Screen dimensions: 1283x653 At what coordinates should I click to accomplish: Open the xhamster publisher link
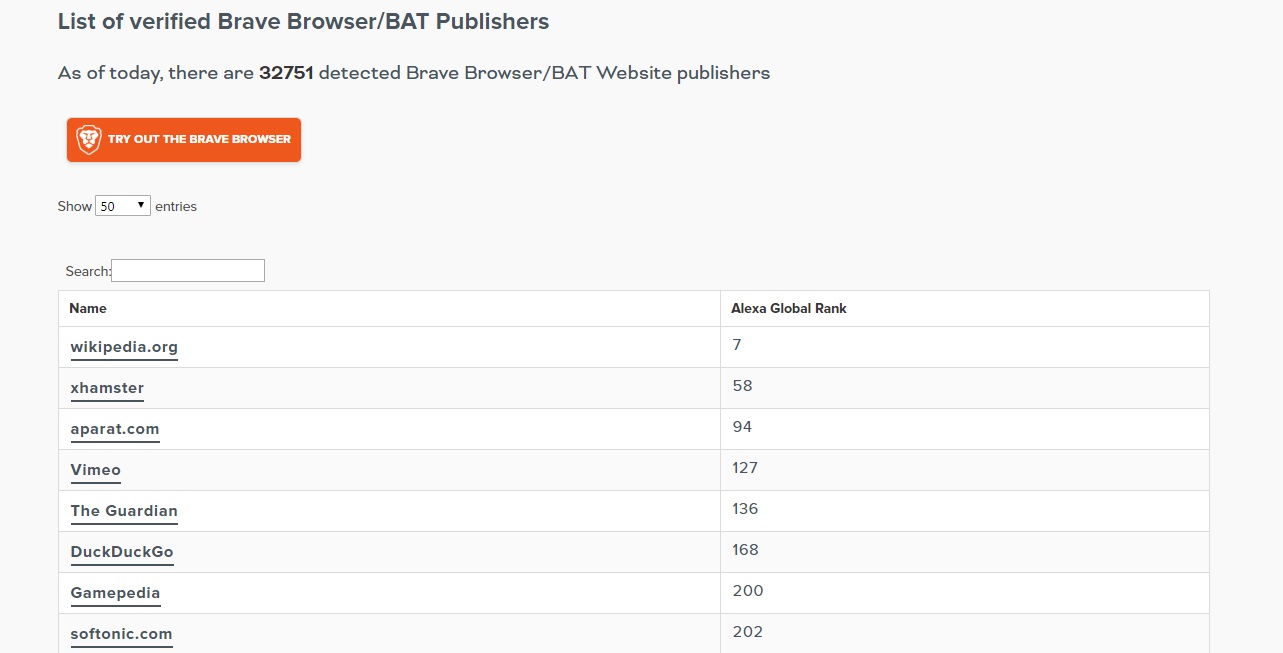click(x=107, y=388)
